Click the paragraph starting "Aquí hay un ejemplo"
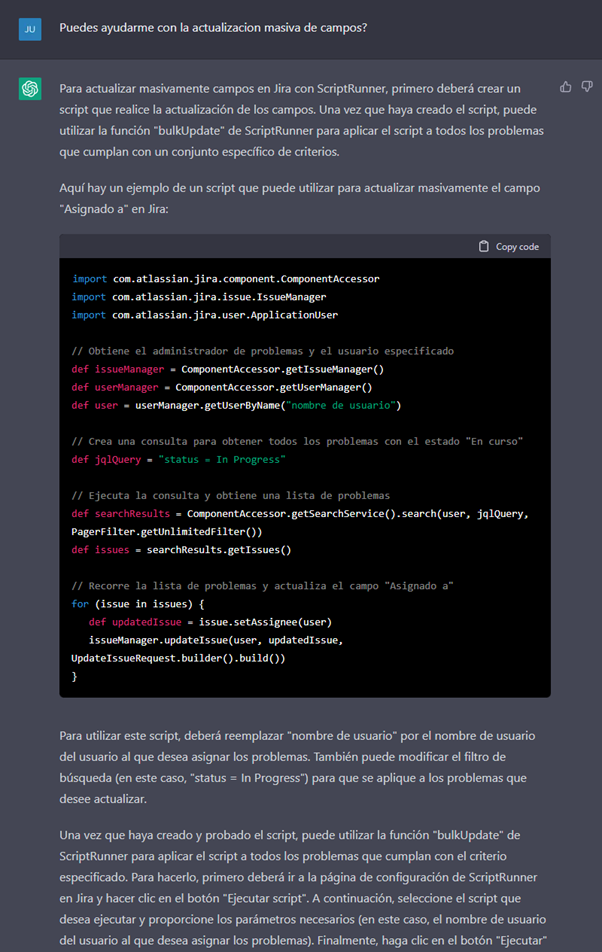This screenshot has height=952, width=602. pyautogui.click(x=300, y=197)
